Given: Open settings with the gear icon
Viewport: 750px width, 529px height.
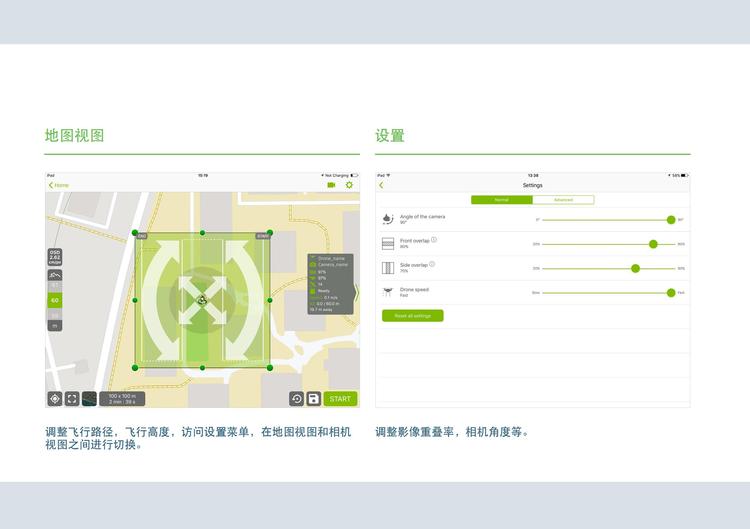Looking at the screenshot, I should [x=349, y=185].
